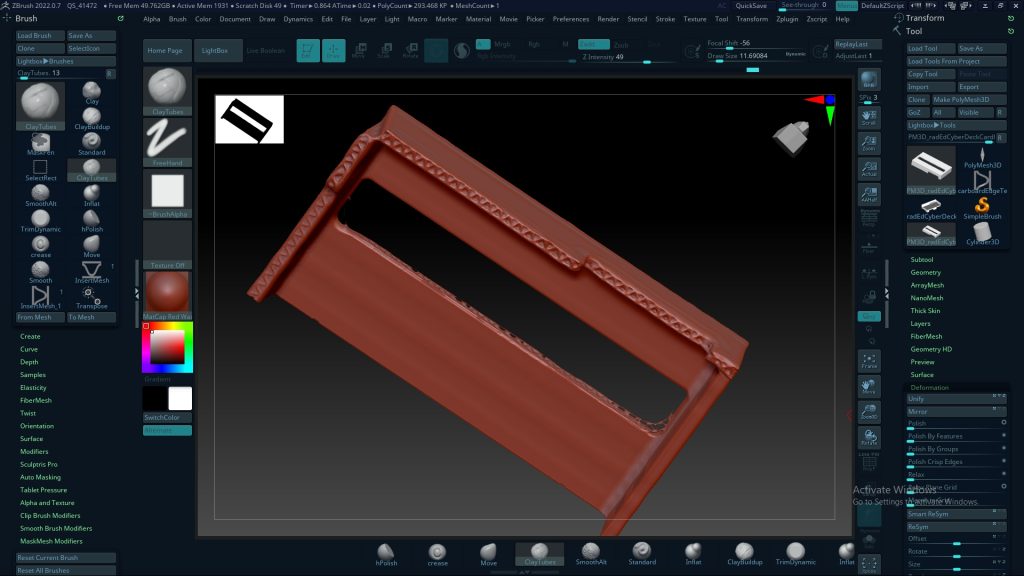Image resolution: width=1024 pixels, height=576 pixels.
Task: Click Actual size icon
Action: pyautogui.click(x=869, y=168)
